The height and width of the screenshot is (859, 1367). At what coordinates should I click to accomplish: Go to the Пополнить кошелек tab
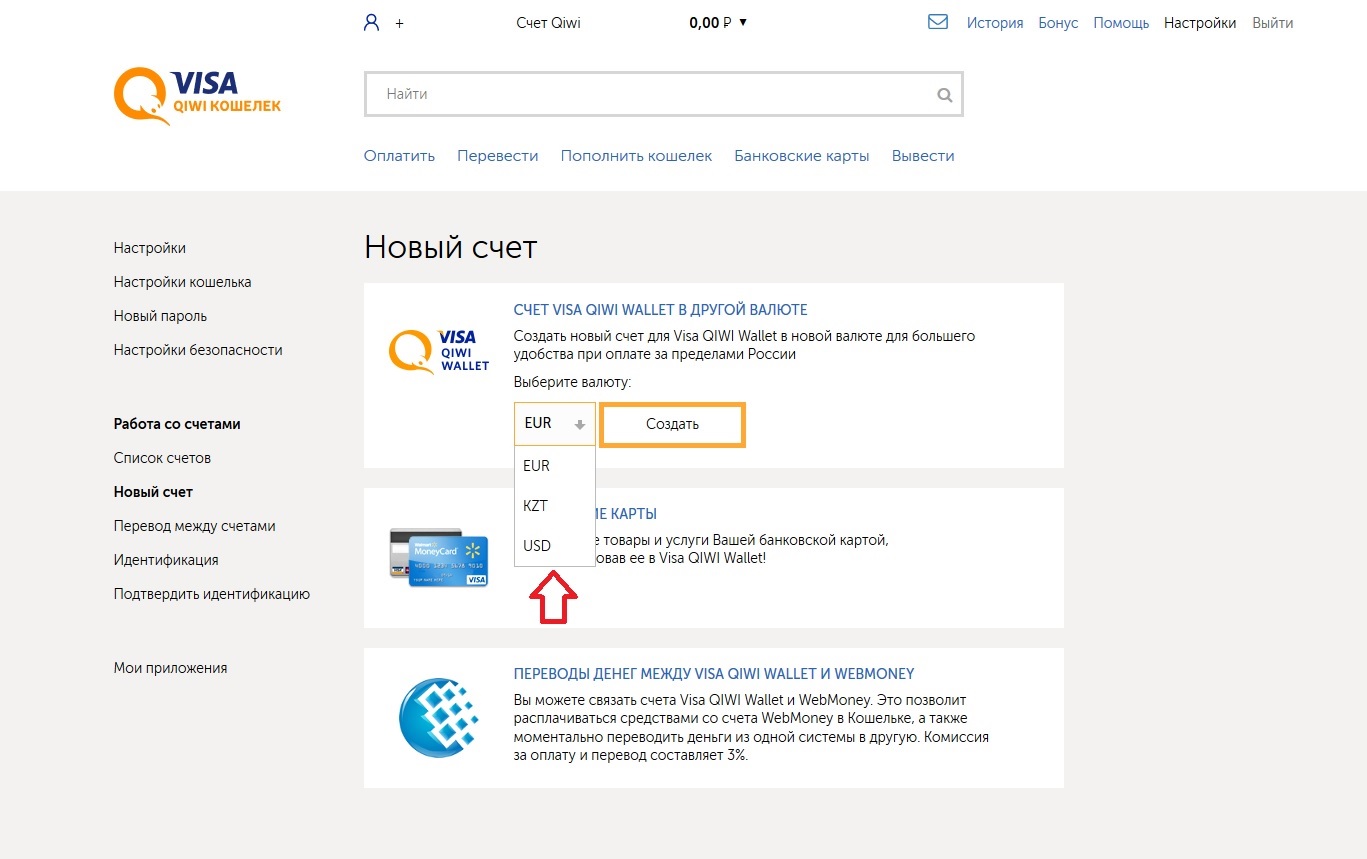click(x=636, y=156)
